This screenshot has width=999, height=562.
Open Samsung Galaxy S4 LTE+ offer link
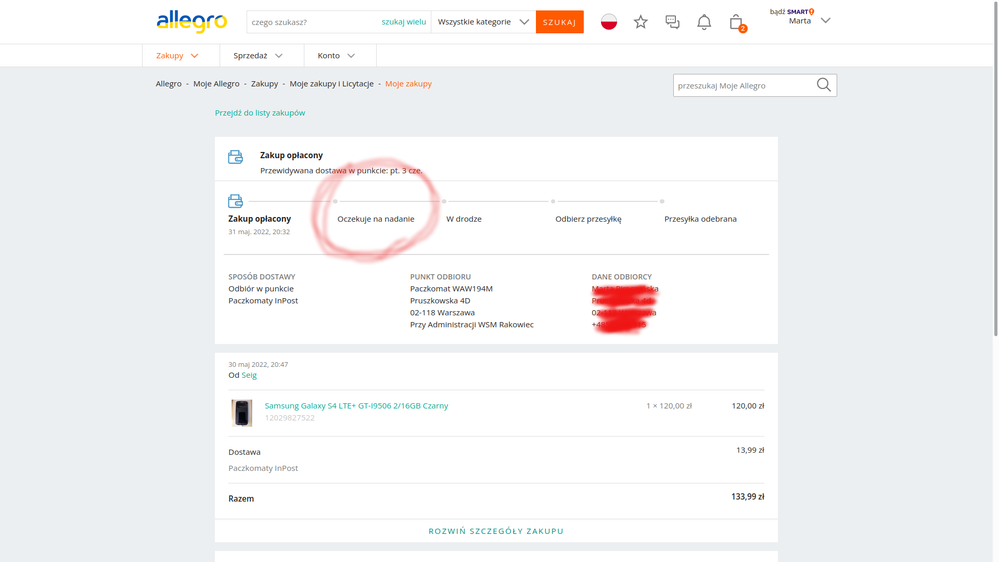pos(356,405)
